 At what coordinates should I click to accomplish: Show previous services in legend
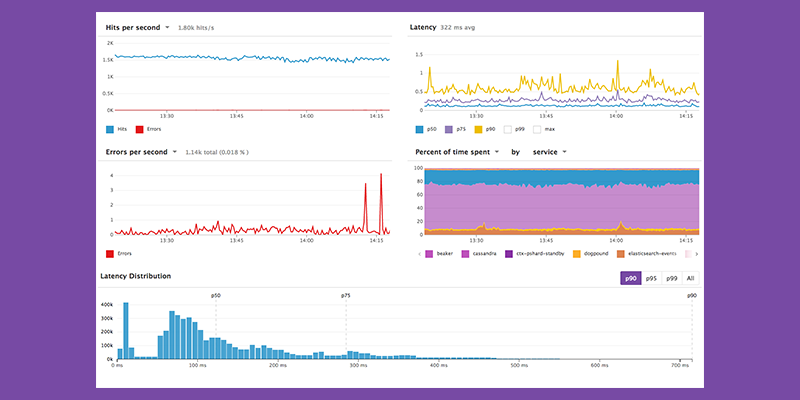pyautogui.click(x=419, y=254)
